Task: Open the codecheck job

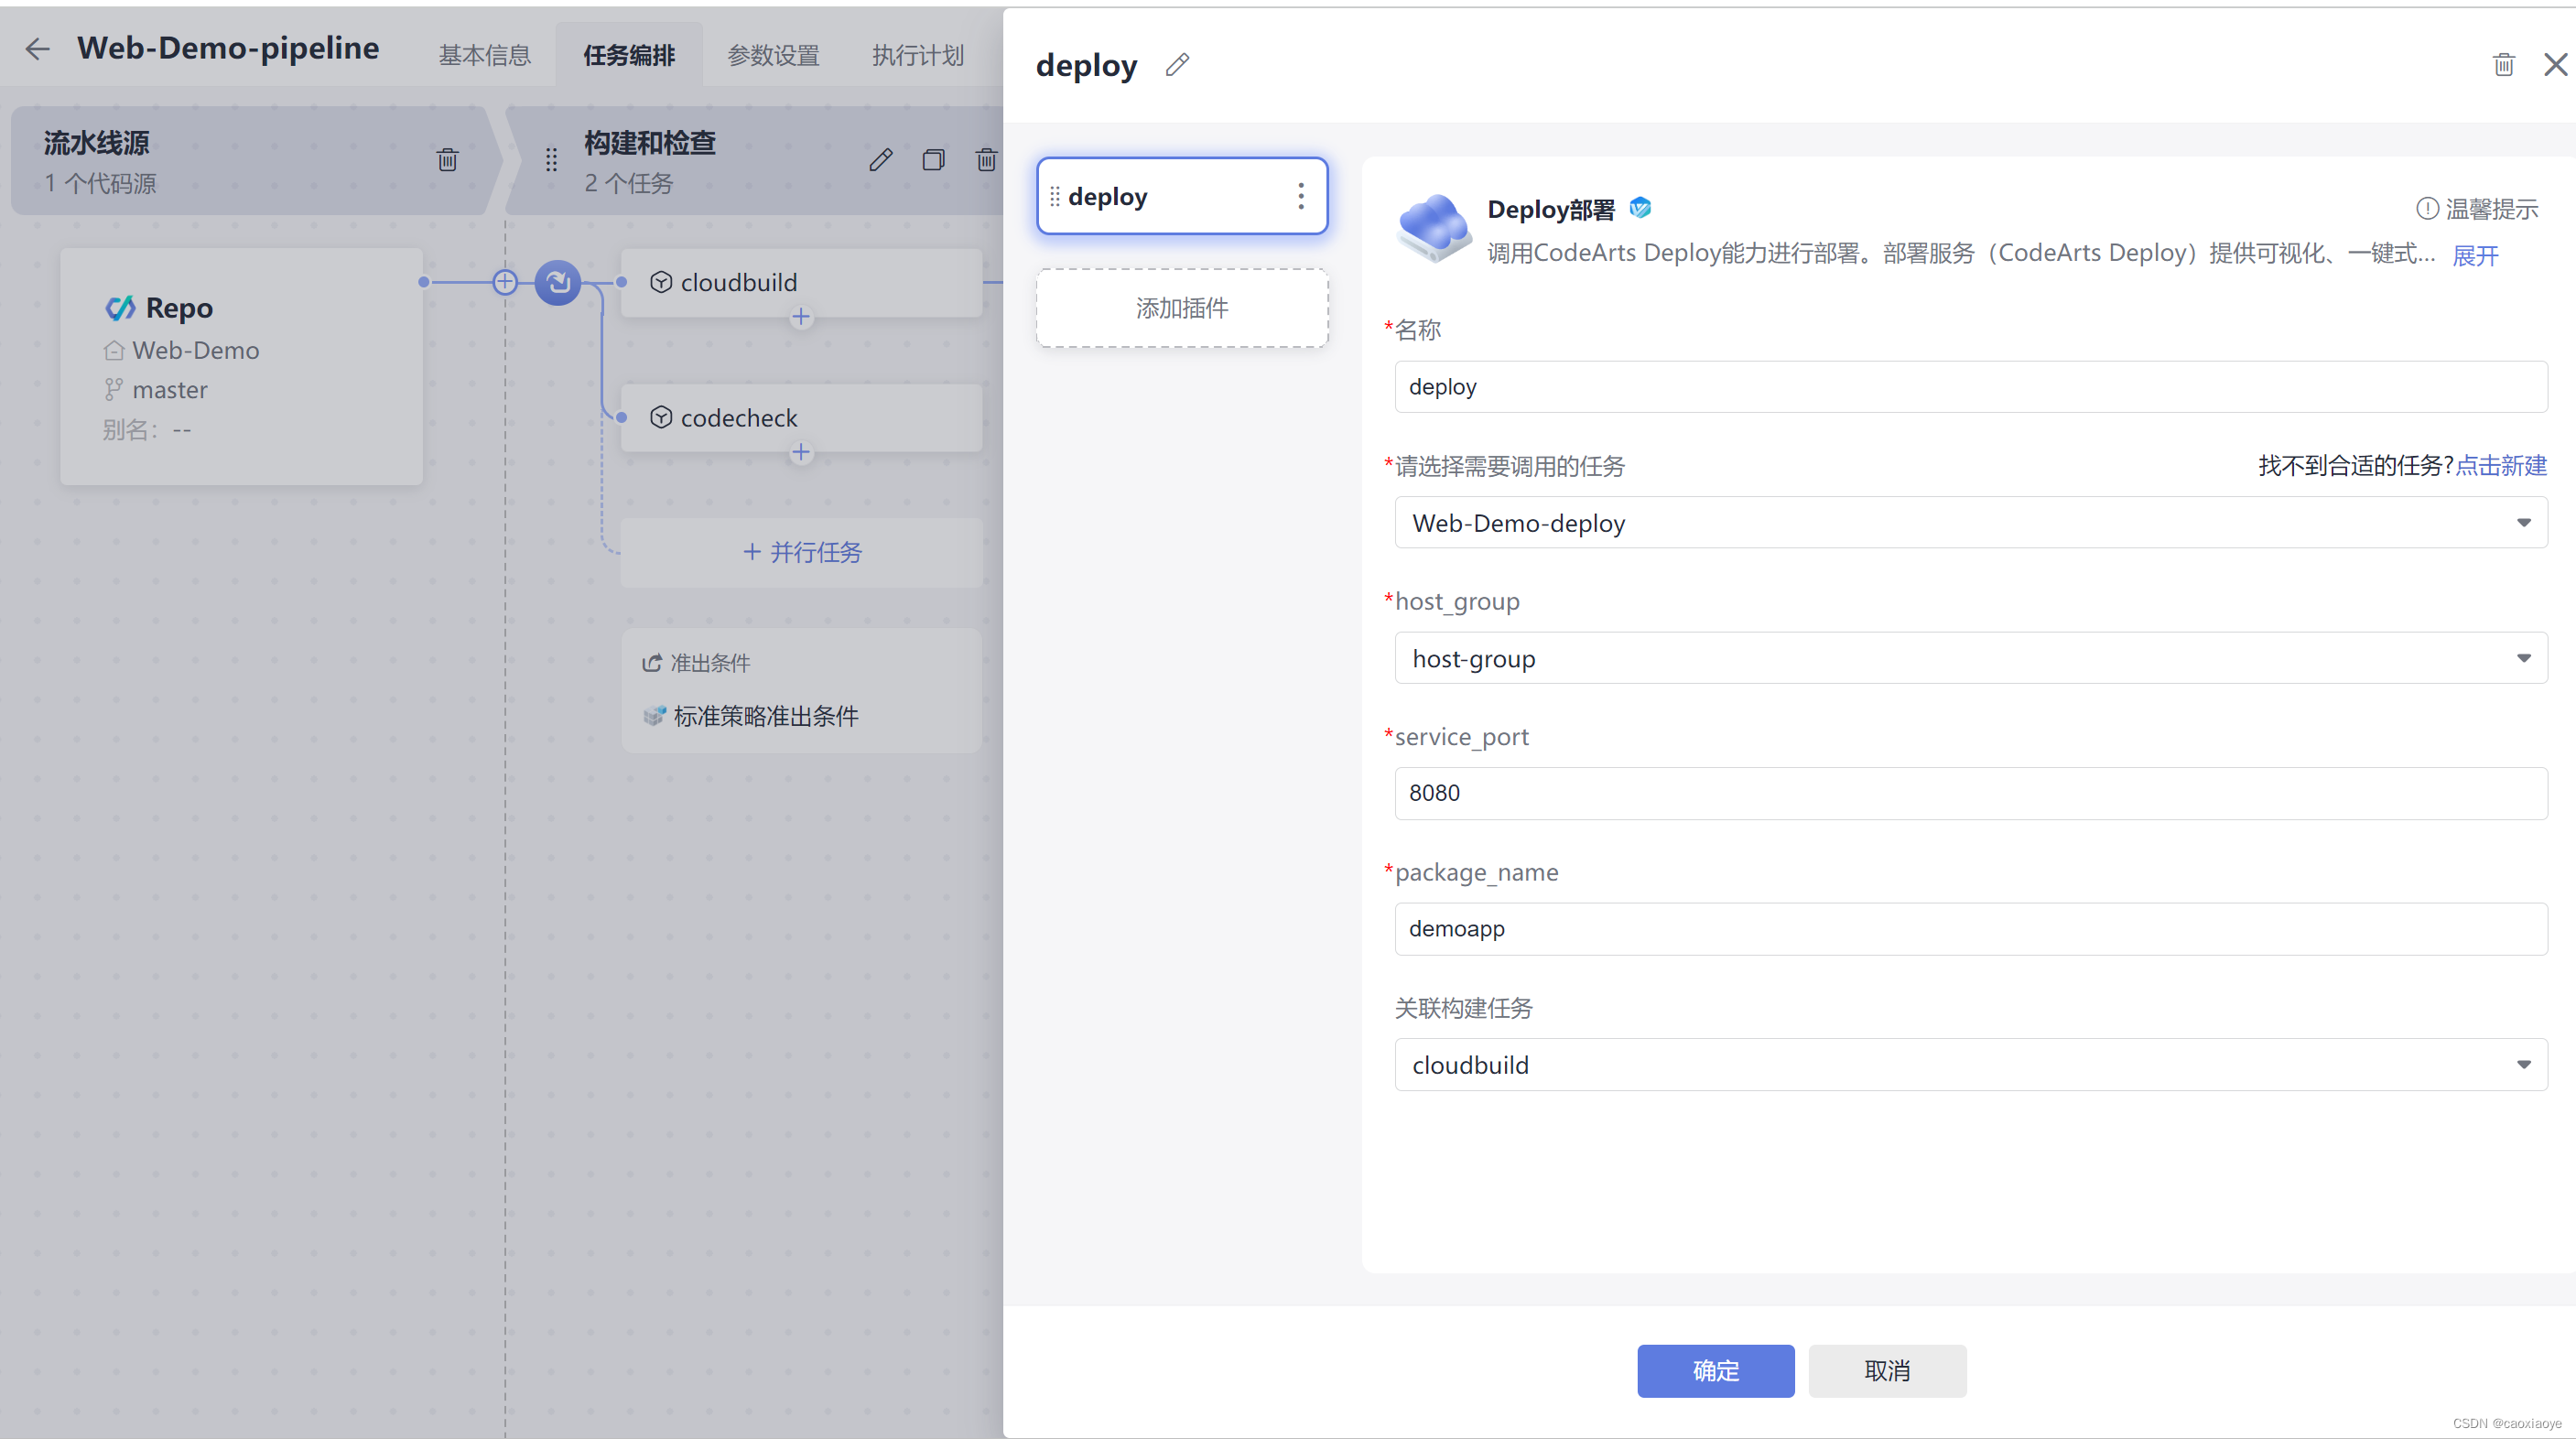Action: (801, 417)
